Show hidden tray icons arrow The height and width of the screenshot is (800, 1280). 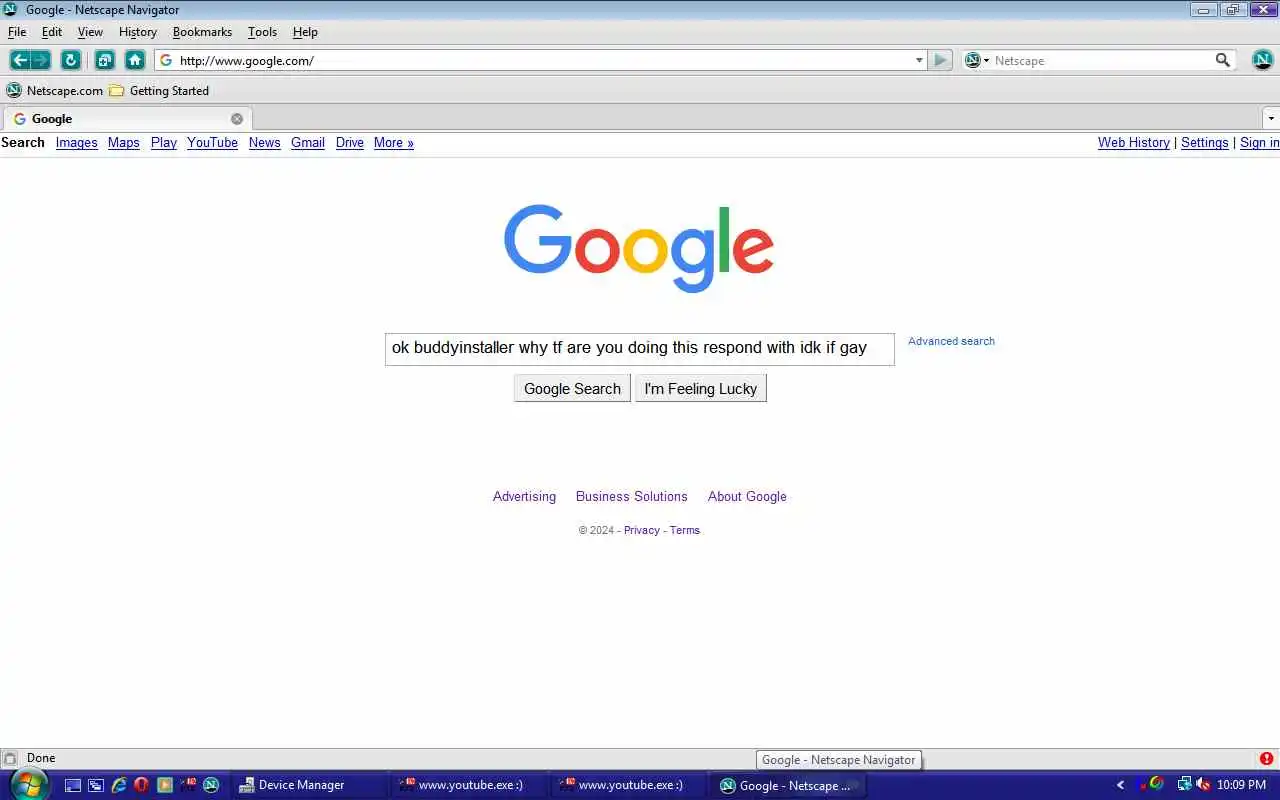pyautogui.click(x=1120, y=785)
